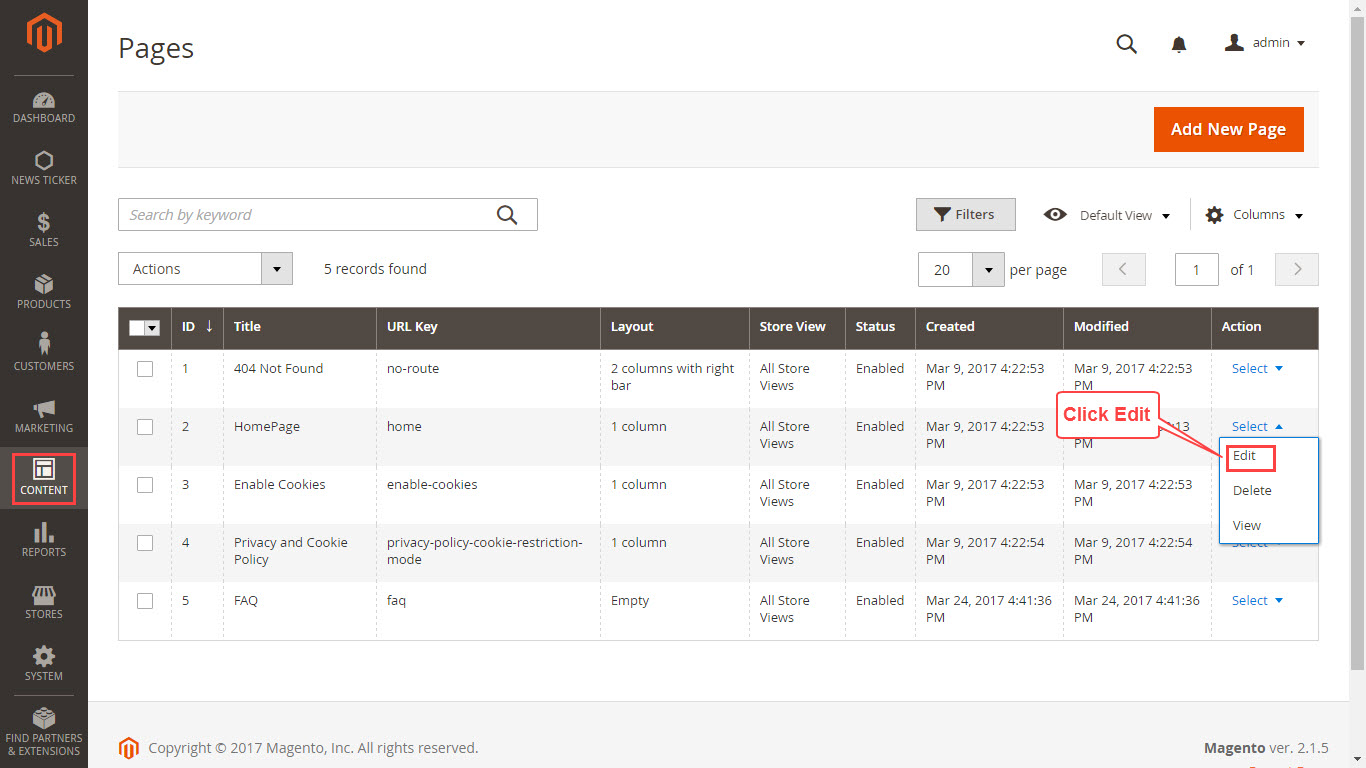Select checkbox for Privacy and Cookie Policy row
Image resolution: width=1366 pixels, height=768 pixels.
pos(145,543)
